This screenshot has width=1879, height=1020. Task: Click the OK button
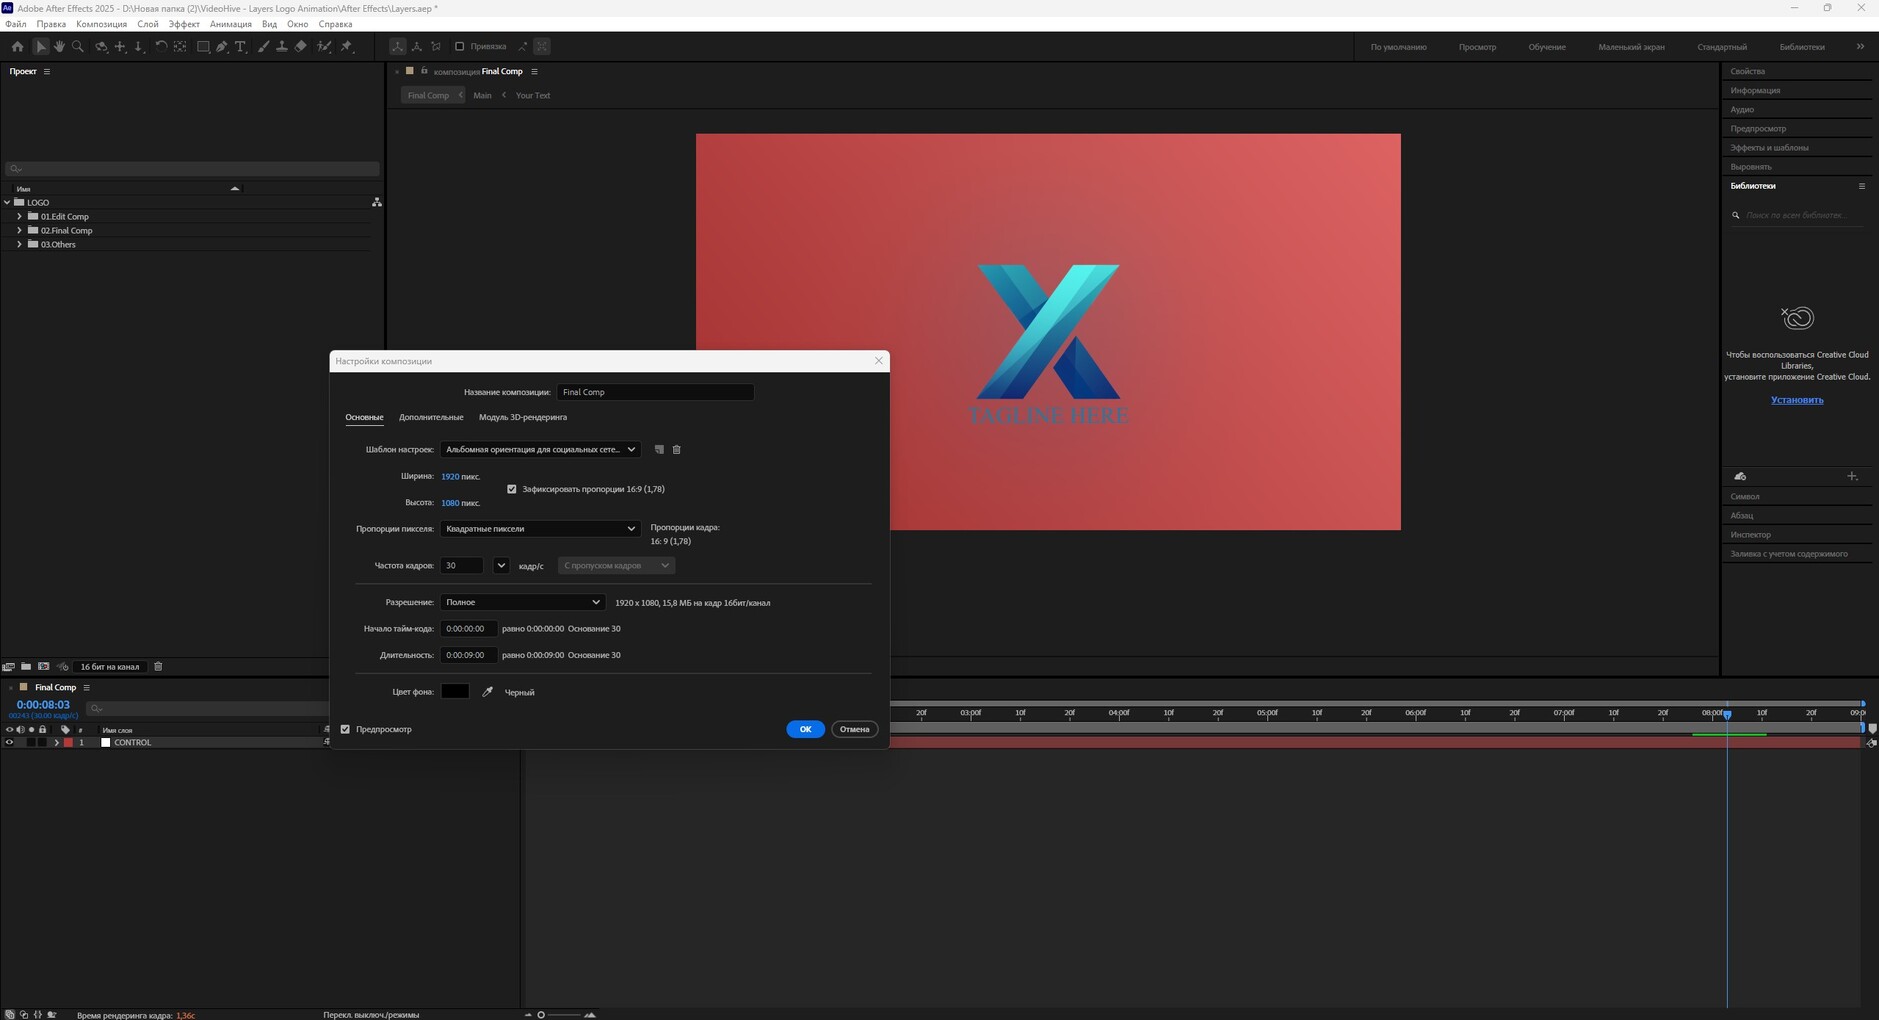pyautogui.click(x=805, y=729)
